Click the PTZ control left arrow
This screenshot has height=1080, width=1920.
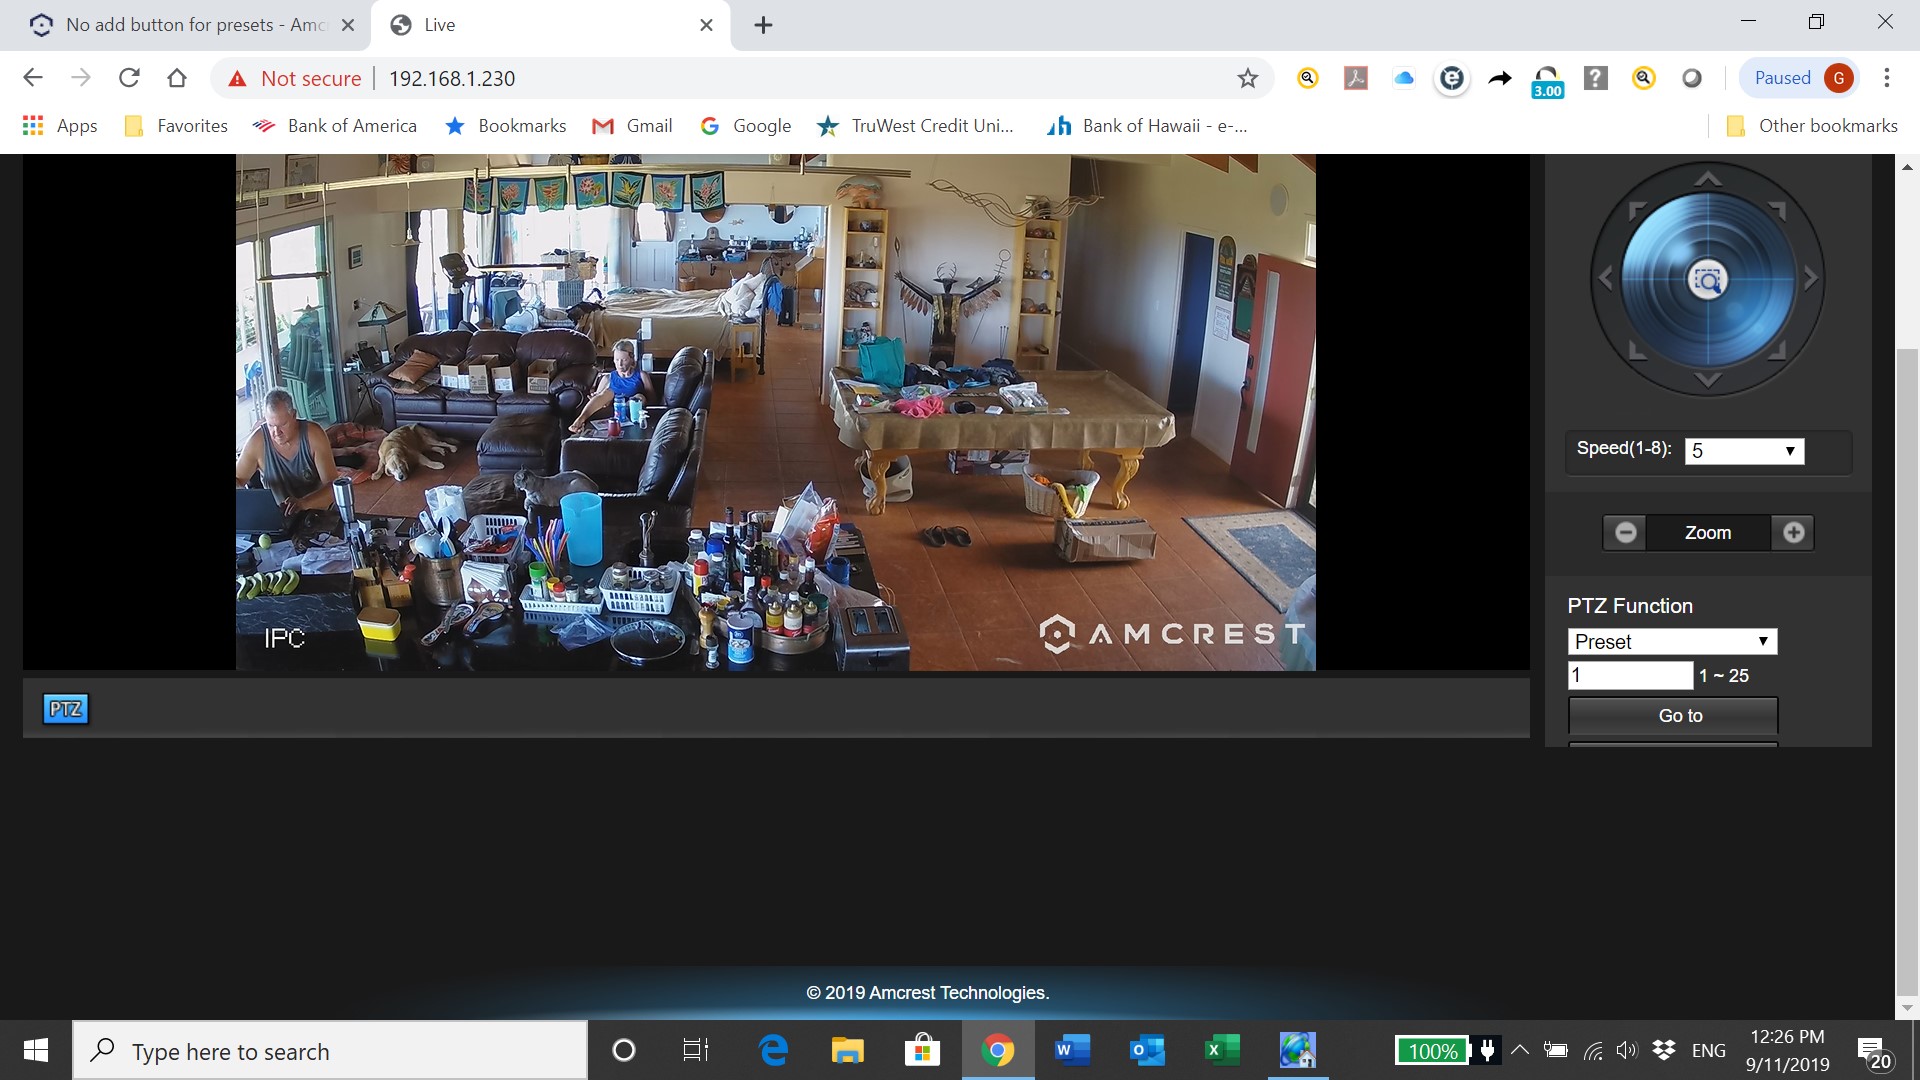click(1605, 278)
